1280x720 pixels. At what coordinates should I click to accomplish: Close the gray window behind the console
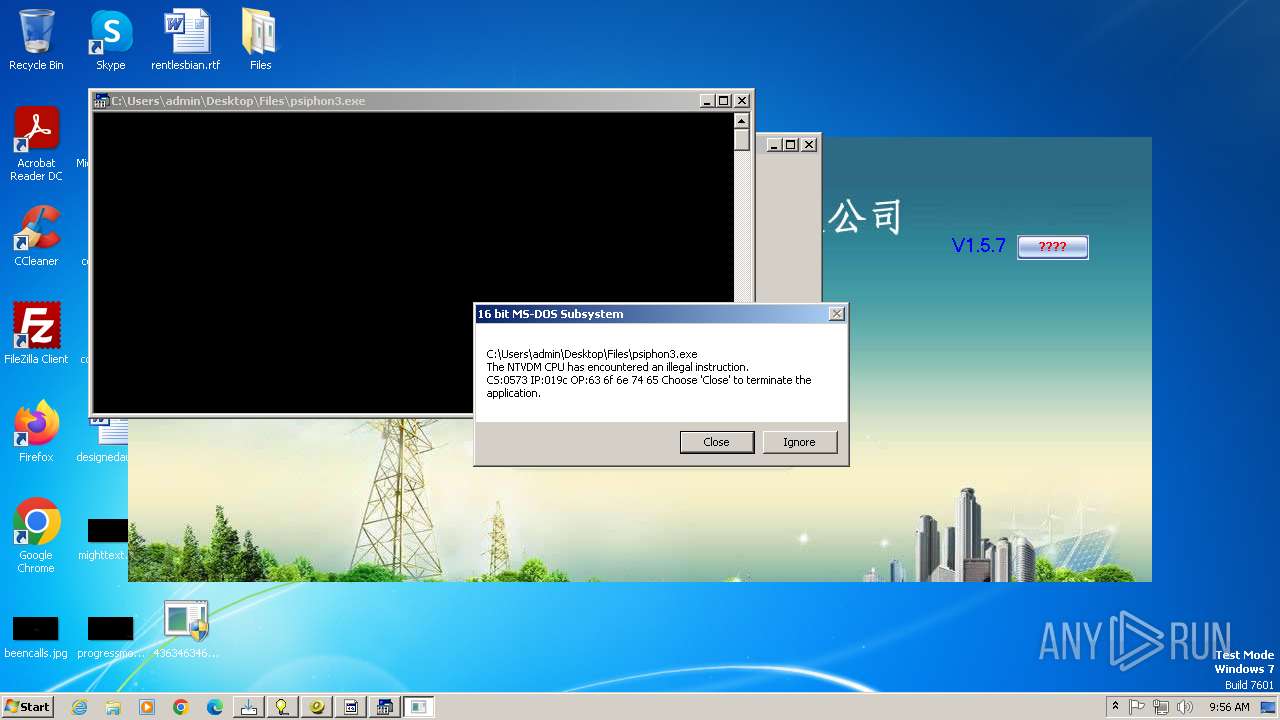[x=809, y=145]
